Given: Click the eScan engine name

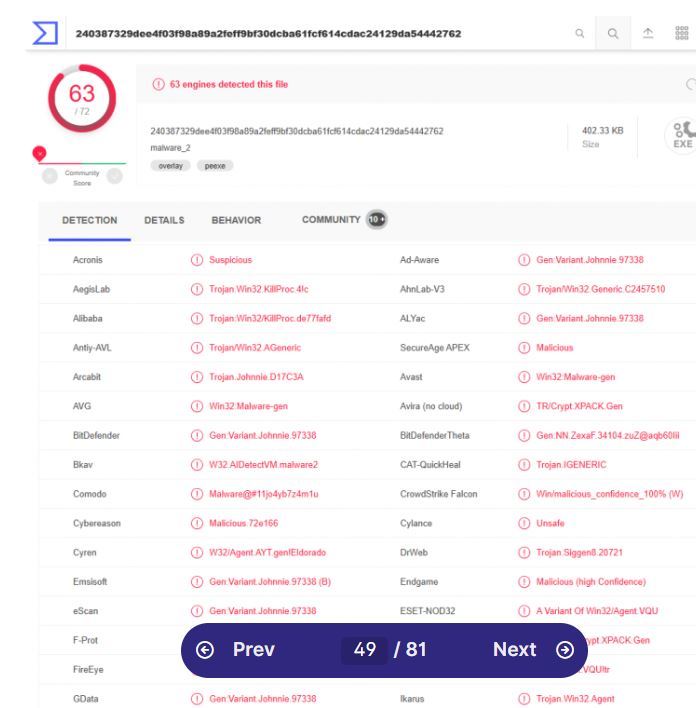Looking at the screenshot, I should (85, 611).
